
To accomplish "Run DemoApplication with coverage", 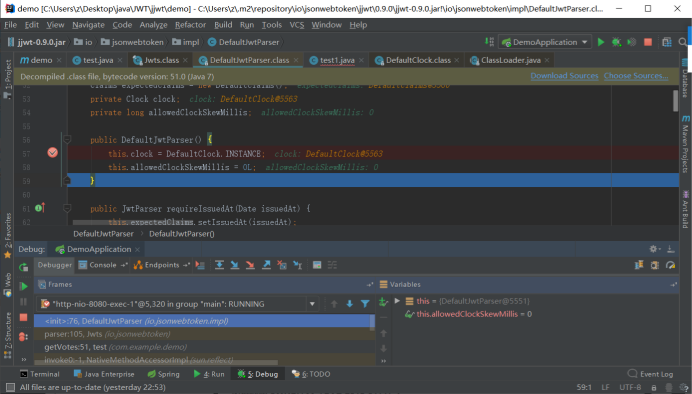I will 632,42.
